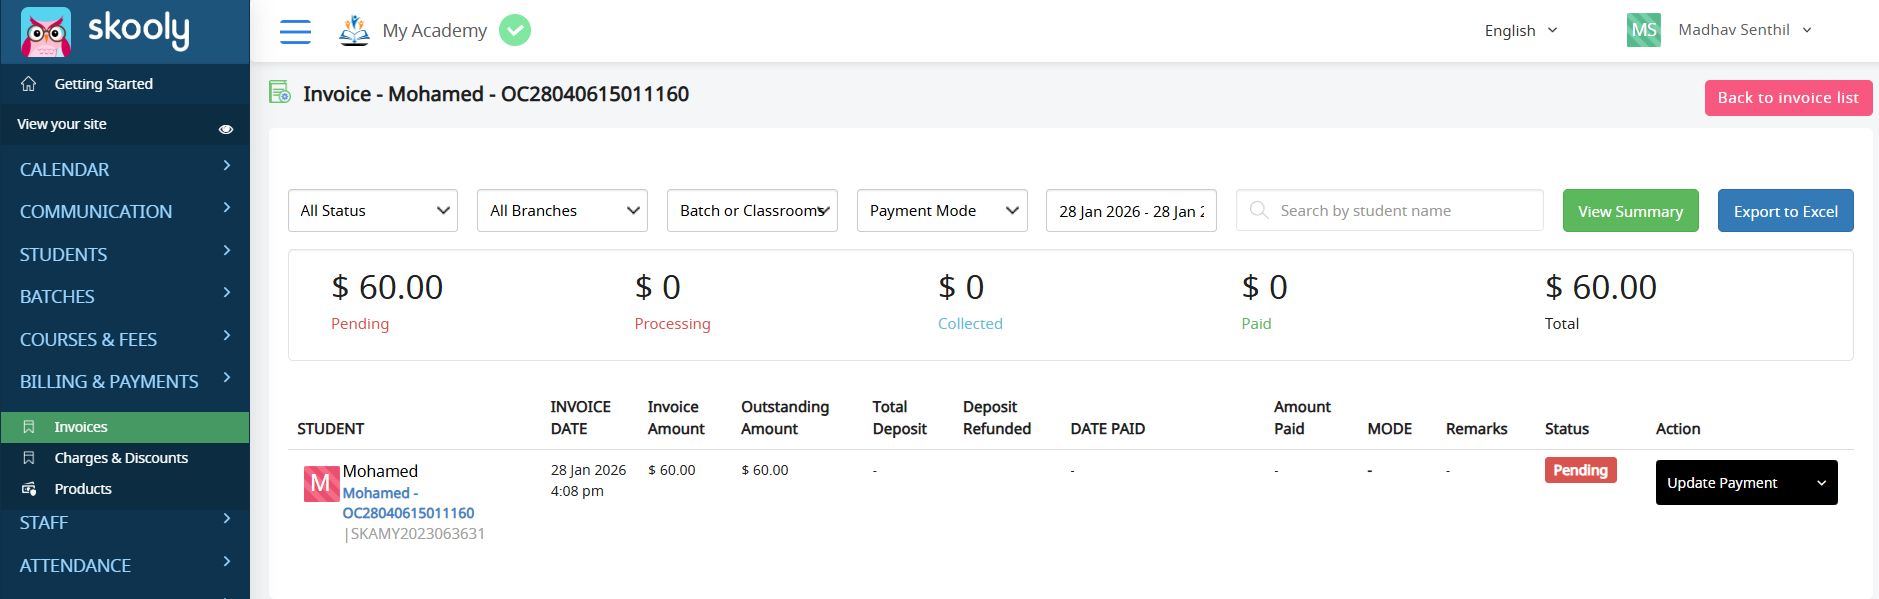Select Products in the sidebar

[83, 489]
